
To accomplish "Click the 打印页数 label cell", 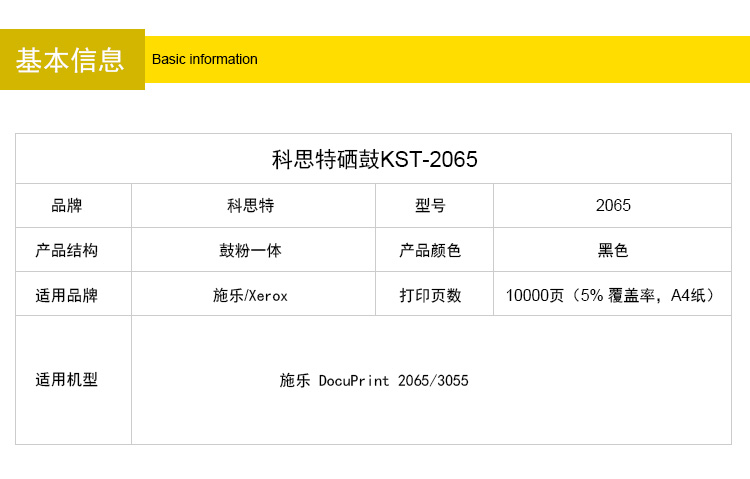I will point(430,295).
